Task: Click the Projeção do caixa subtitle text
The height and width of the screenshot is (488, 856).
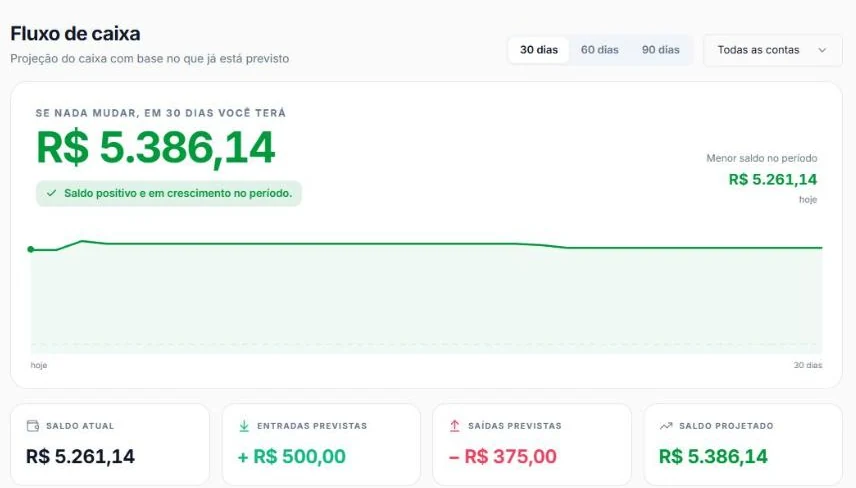Action: (x=150, y=59)
